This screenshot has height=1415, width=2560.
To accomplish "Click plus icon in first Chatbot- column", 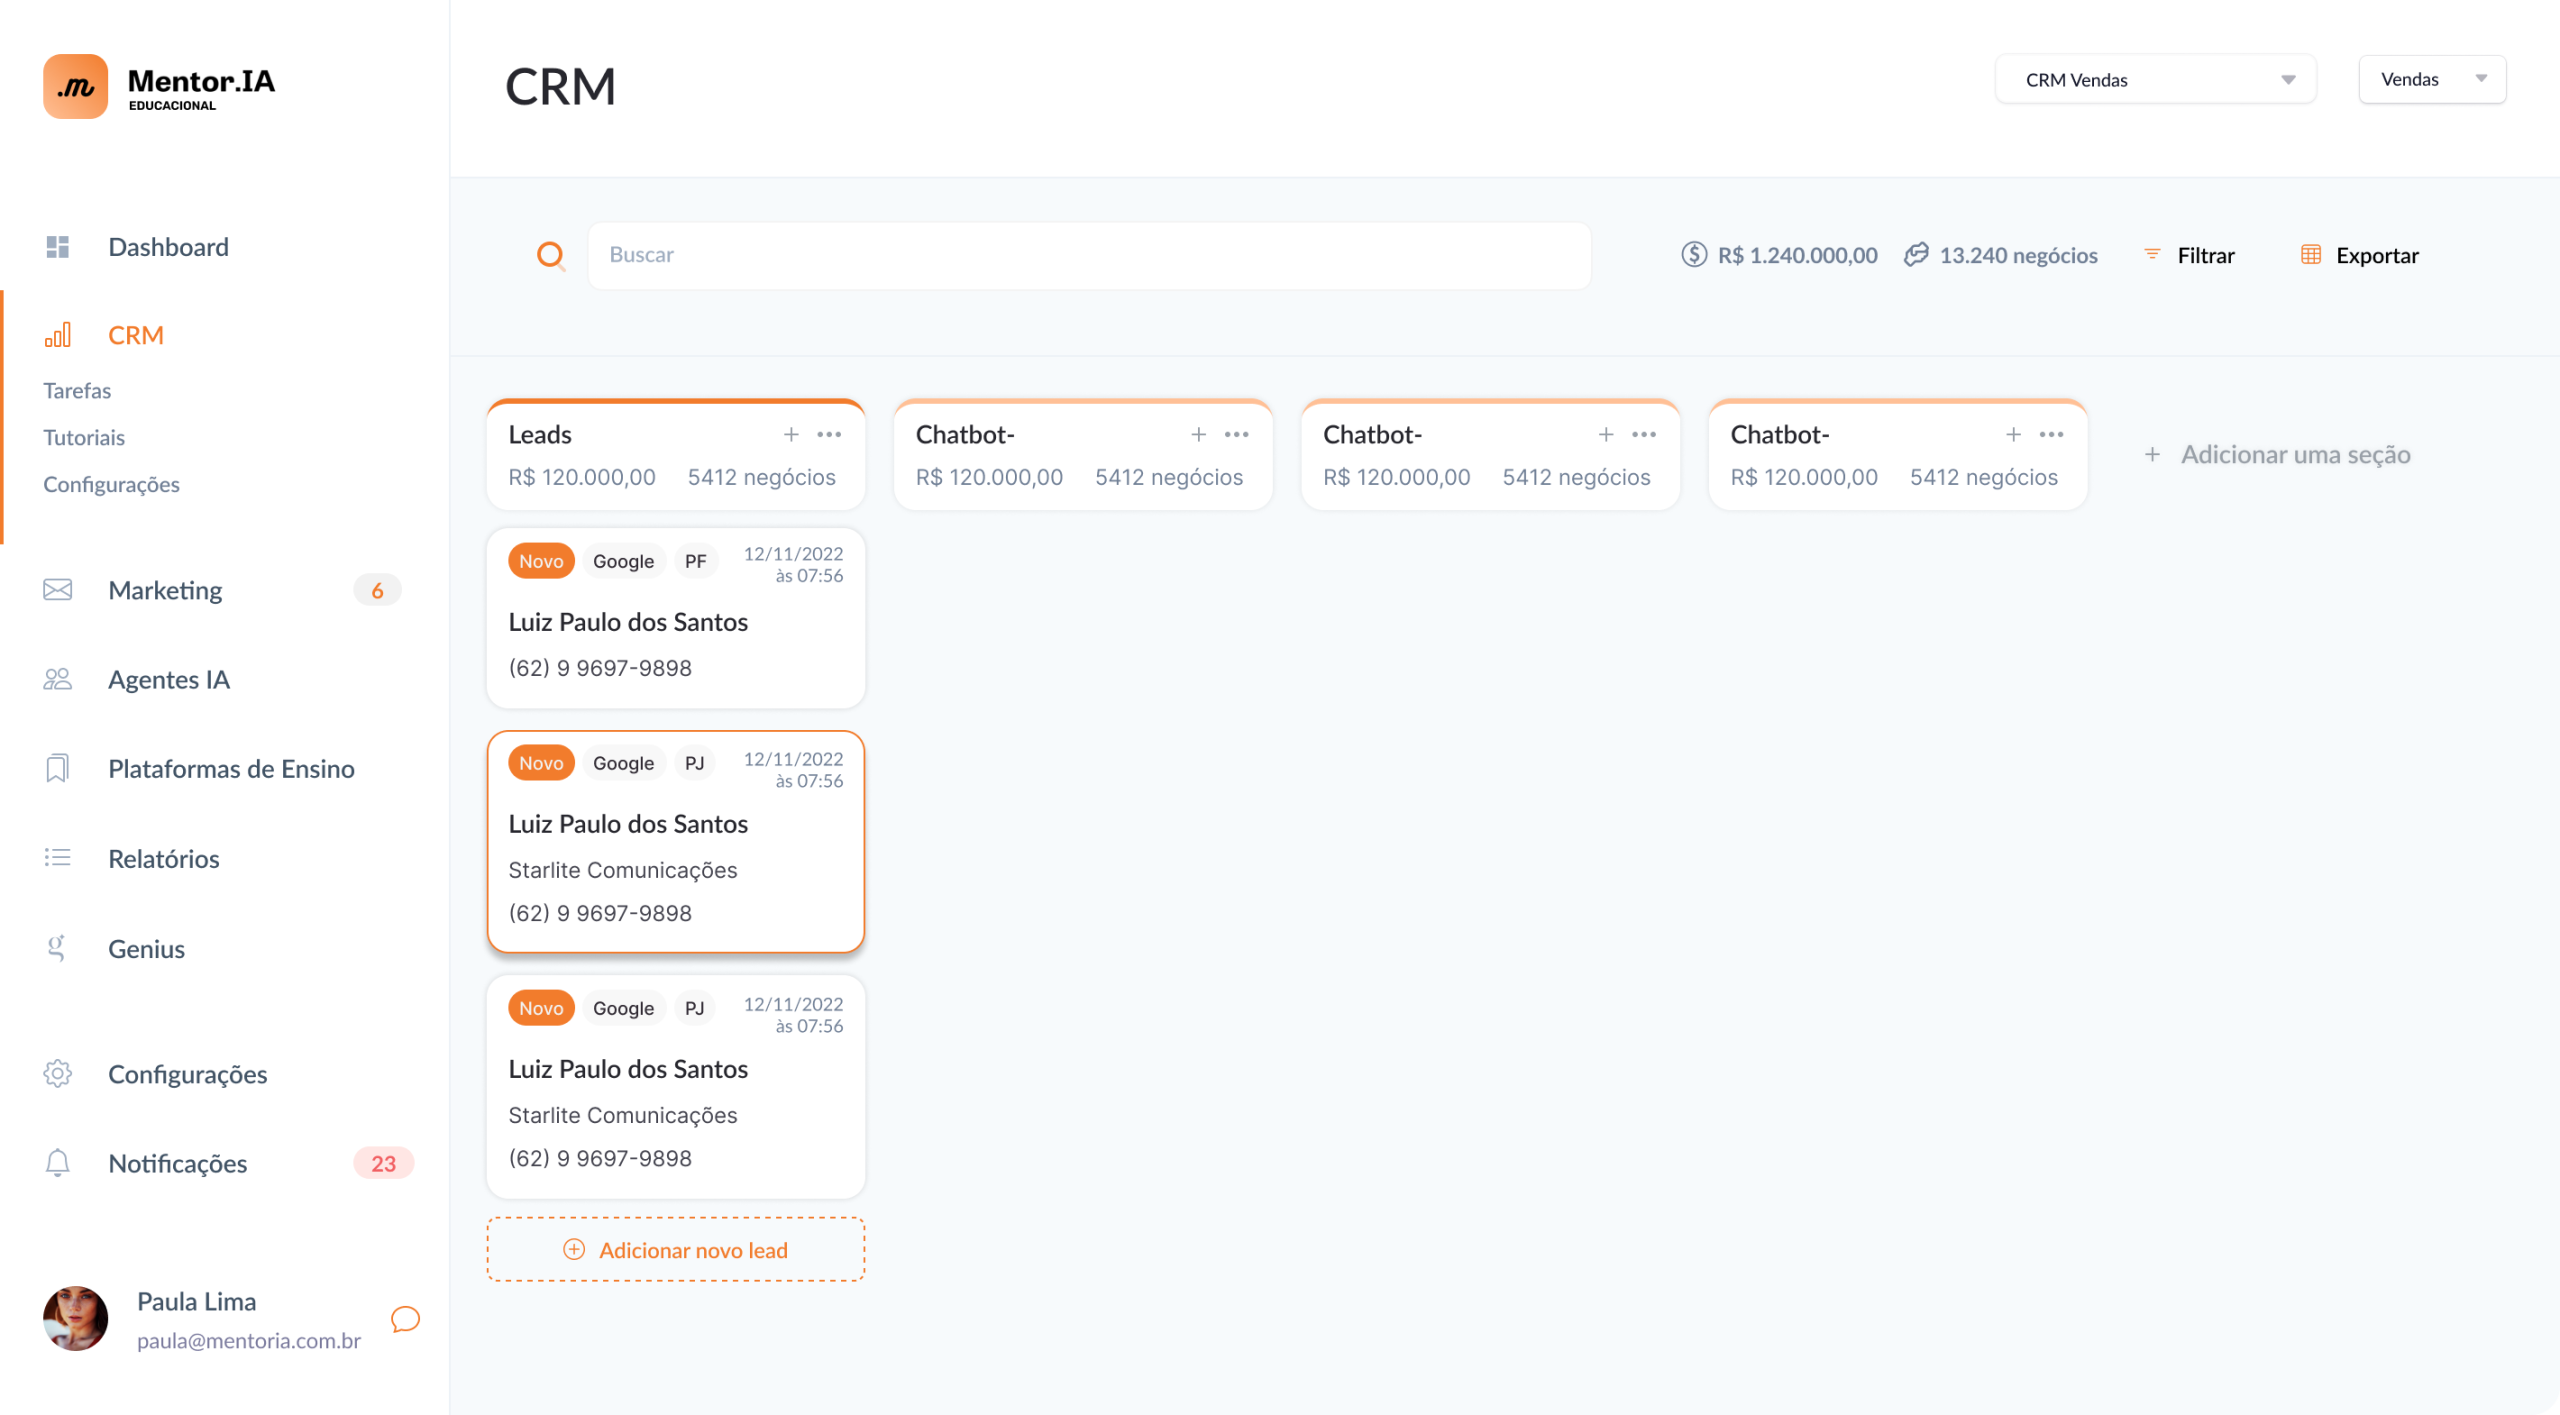I will pyautogui.click(x=1198, y=435).
